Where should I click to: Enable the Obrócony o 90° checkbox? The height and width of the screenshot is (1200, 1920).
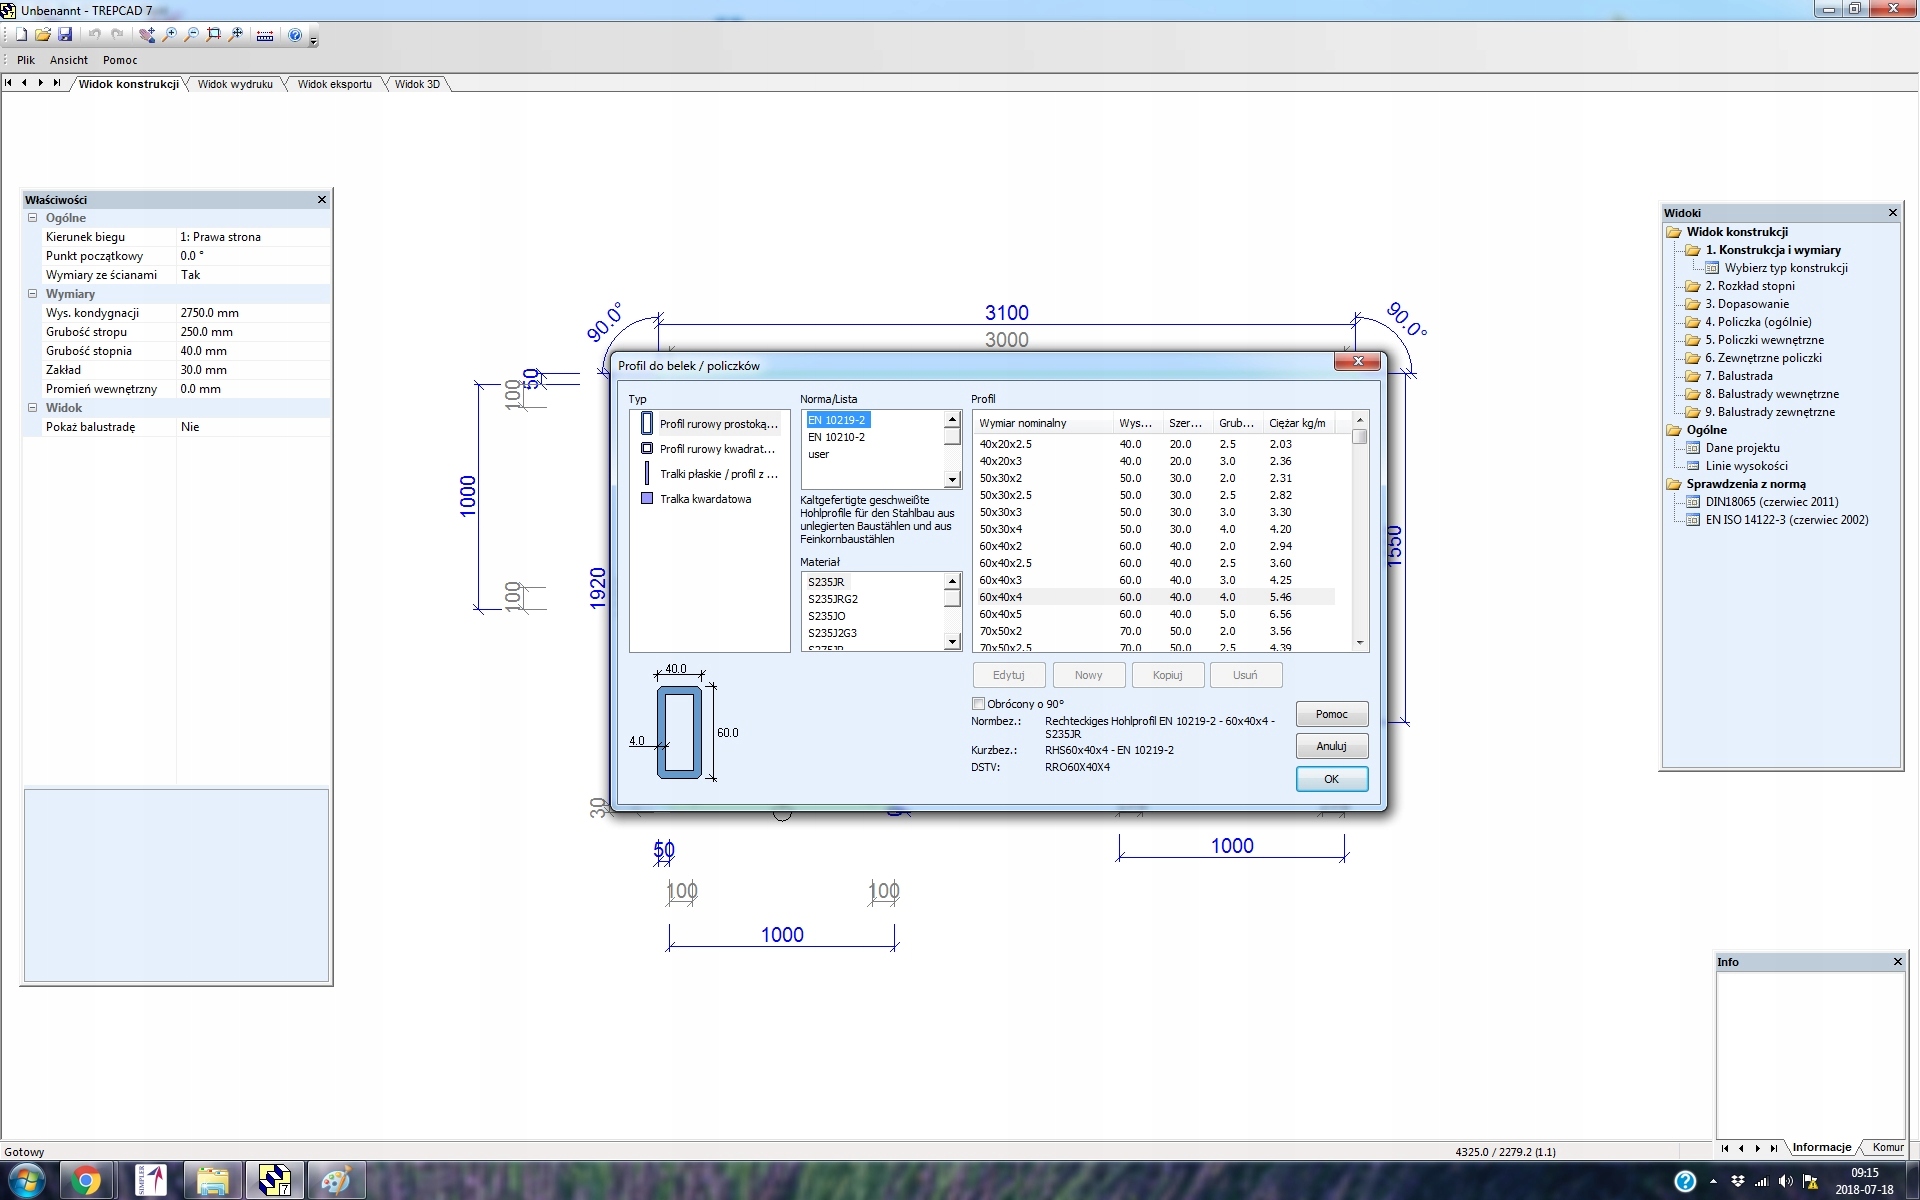[x=978, y=704]
